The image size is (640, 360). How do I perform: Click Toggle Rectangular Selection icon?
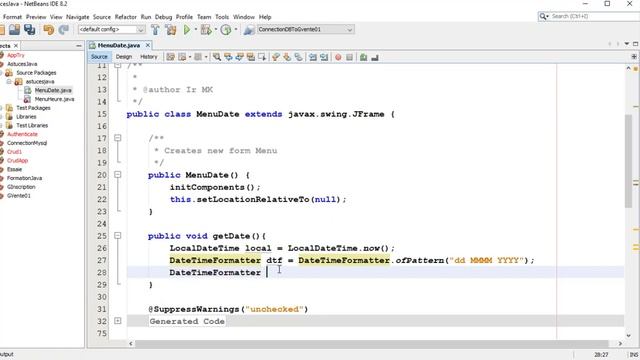tap(262, 57)
